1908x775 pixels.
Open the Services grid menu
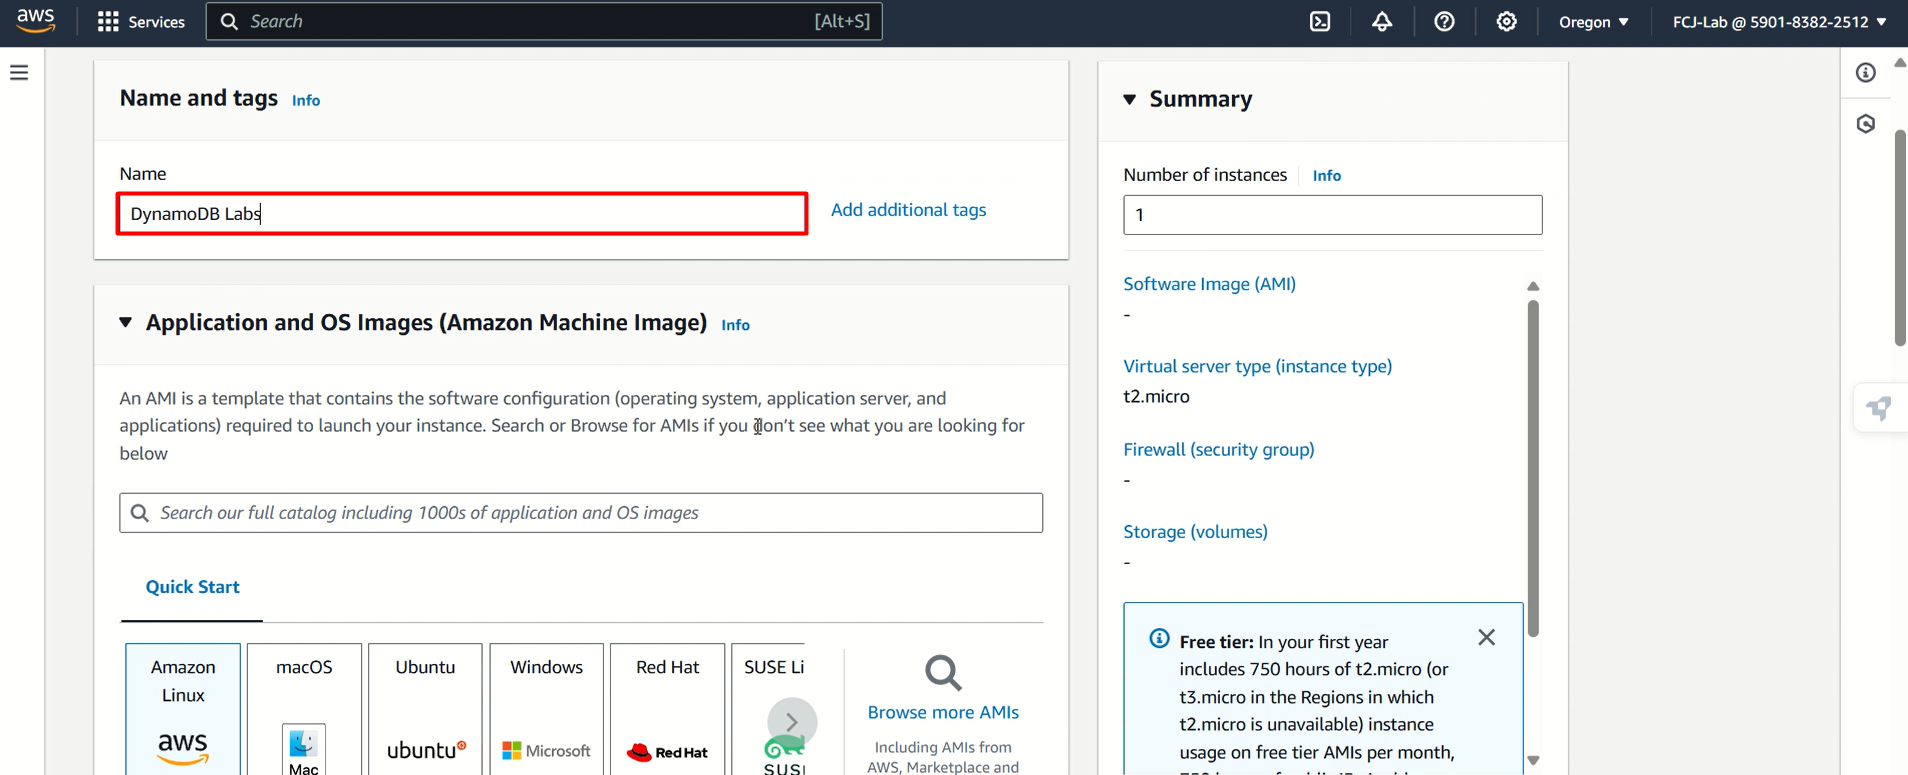[x=141, y=21]
